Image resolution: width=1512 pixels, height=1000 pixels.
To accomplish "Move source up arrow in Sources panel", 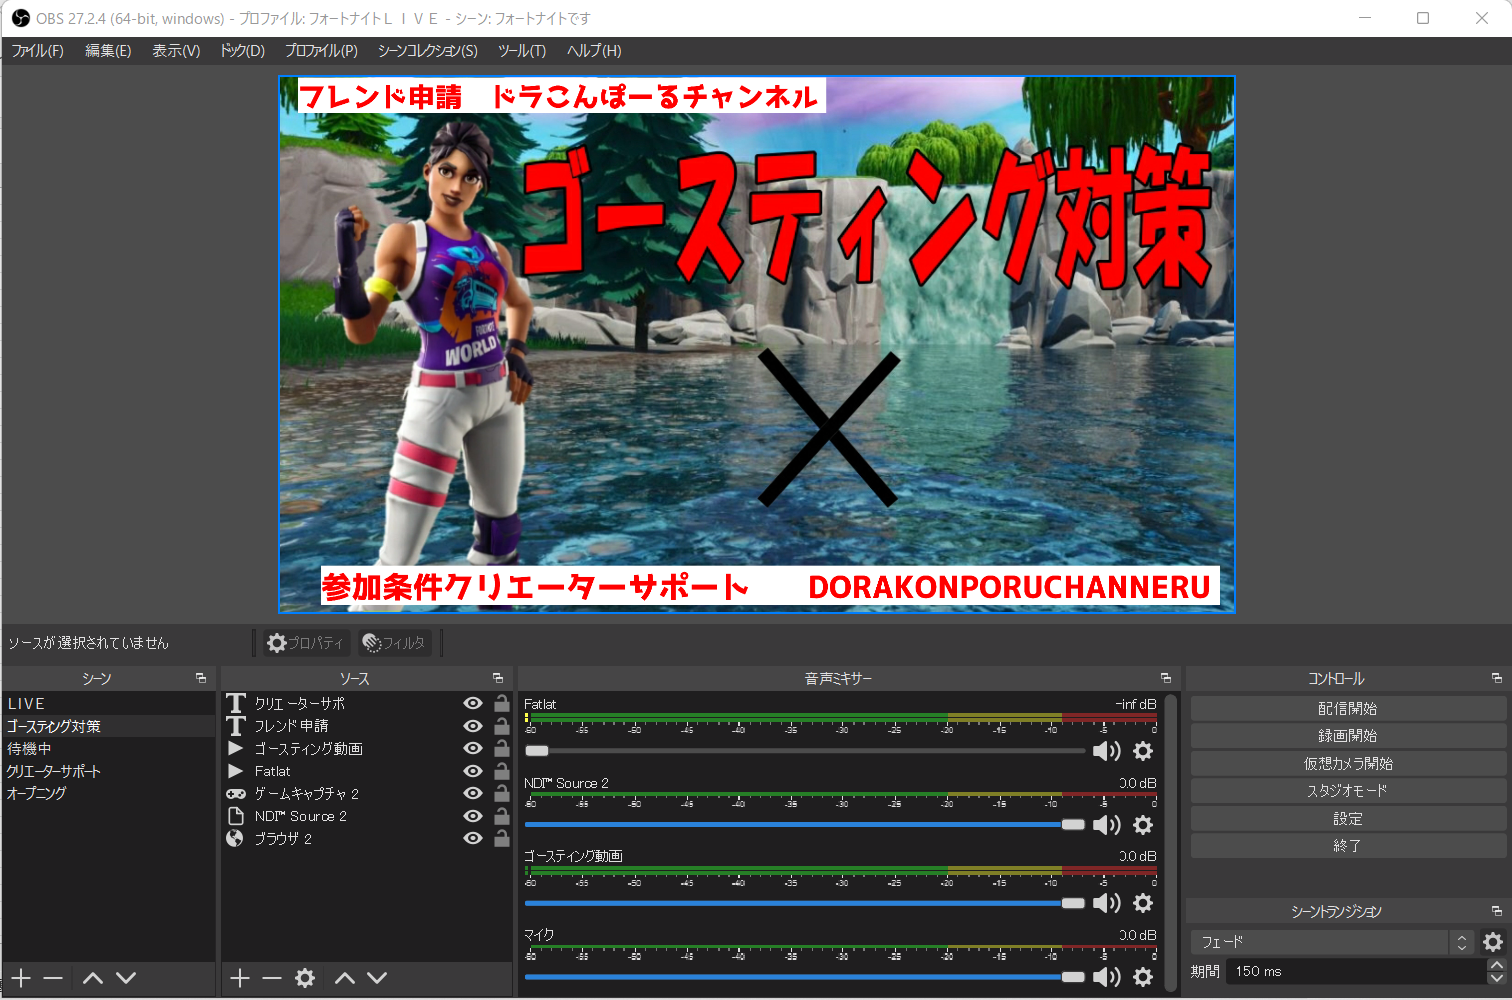I will click(x=345, y=978).
